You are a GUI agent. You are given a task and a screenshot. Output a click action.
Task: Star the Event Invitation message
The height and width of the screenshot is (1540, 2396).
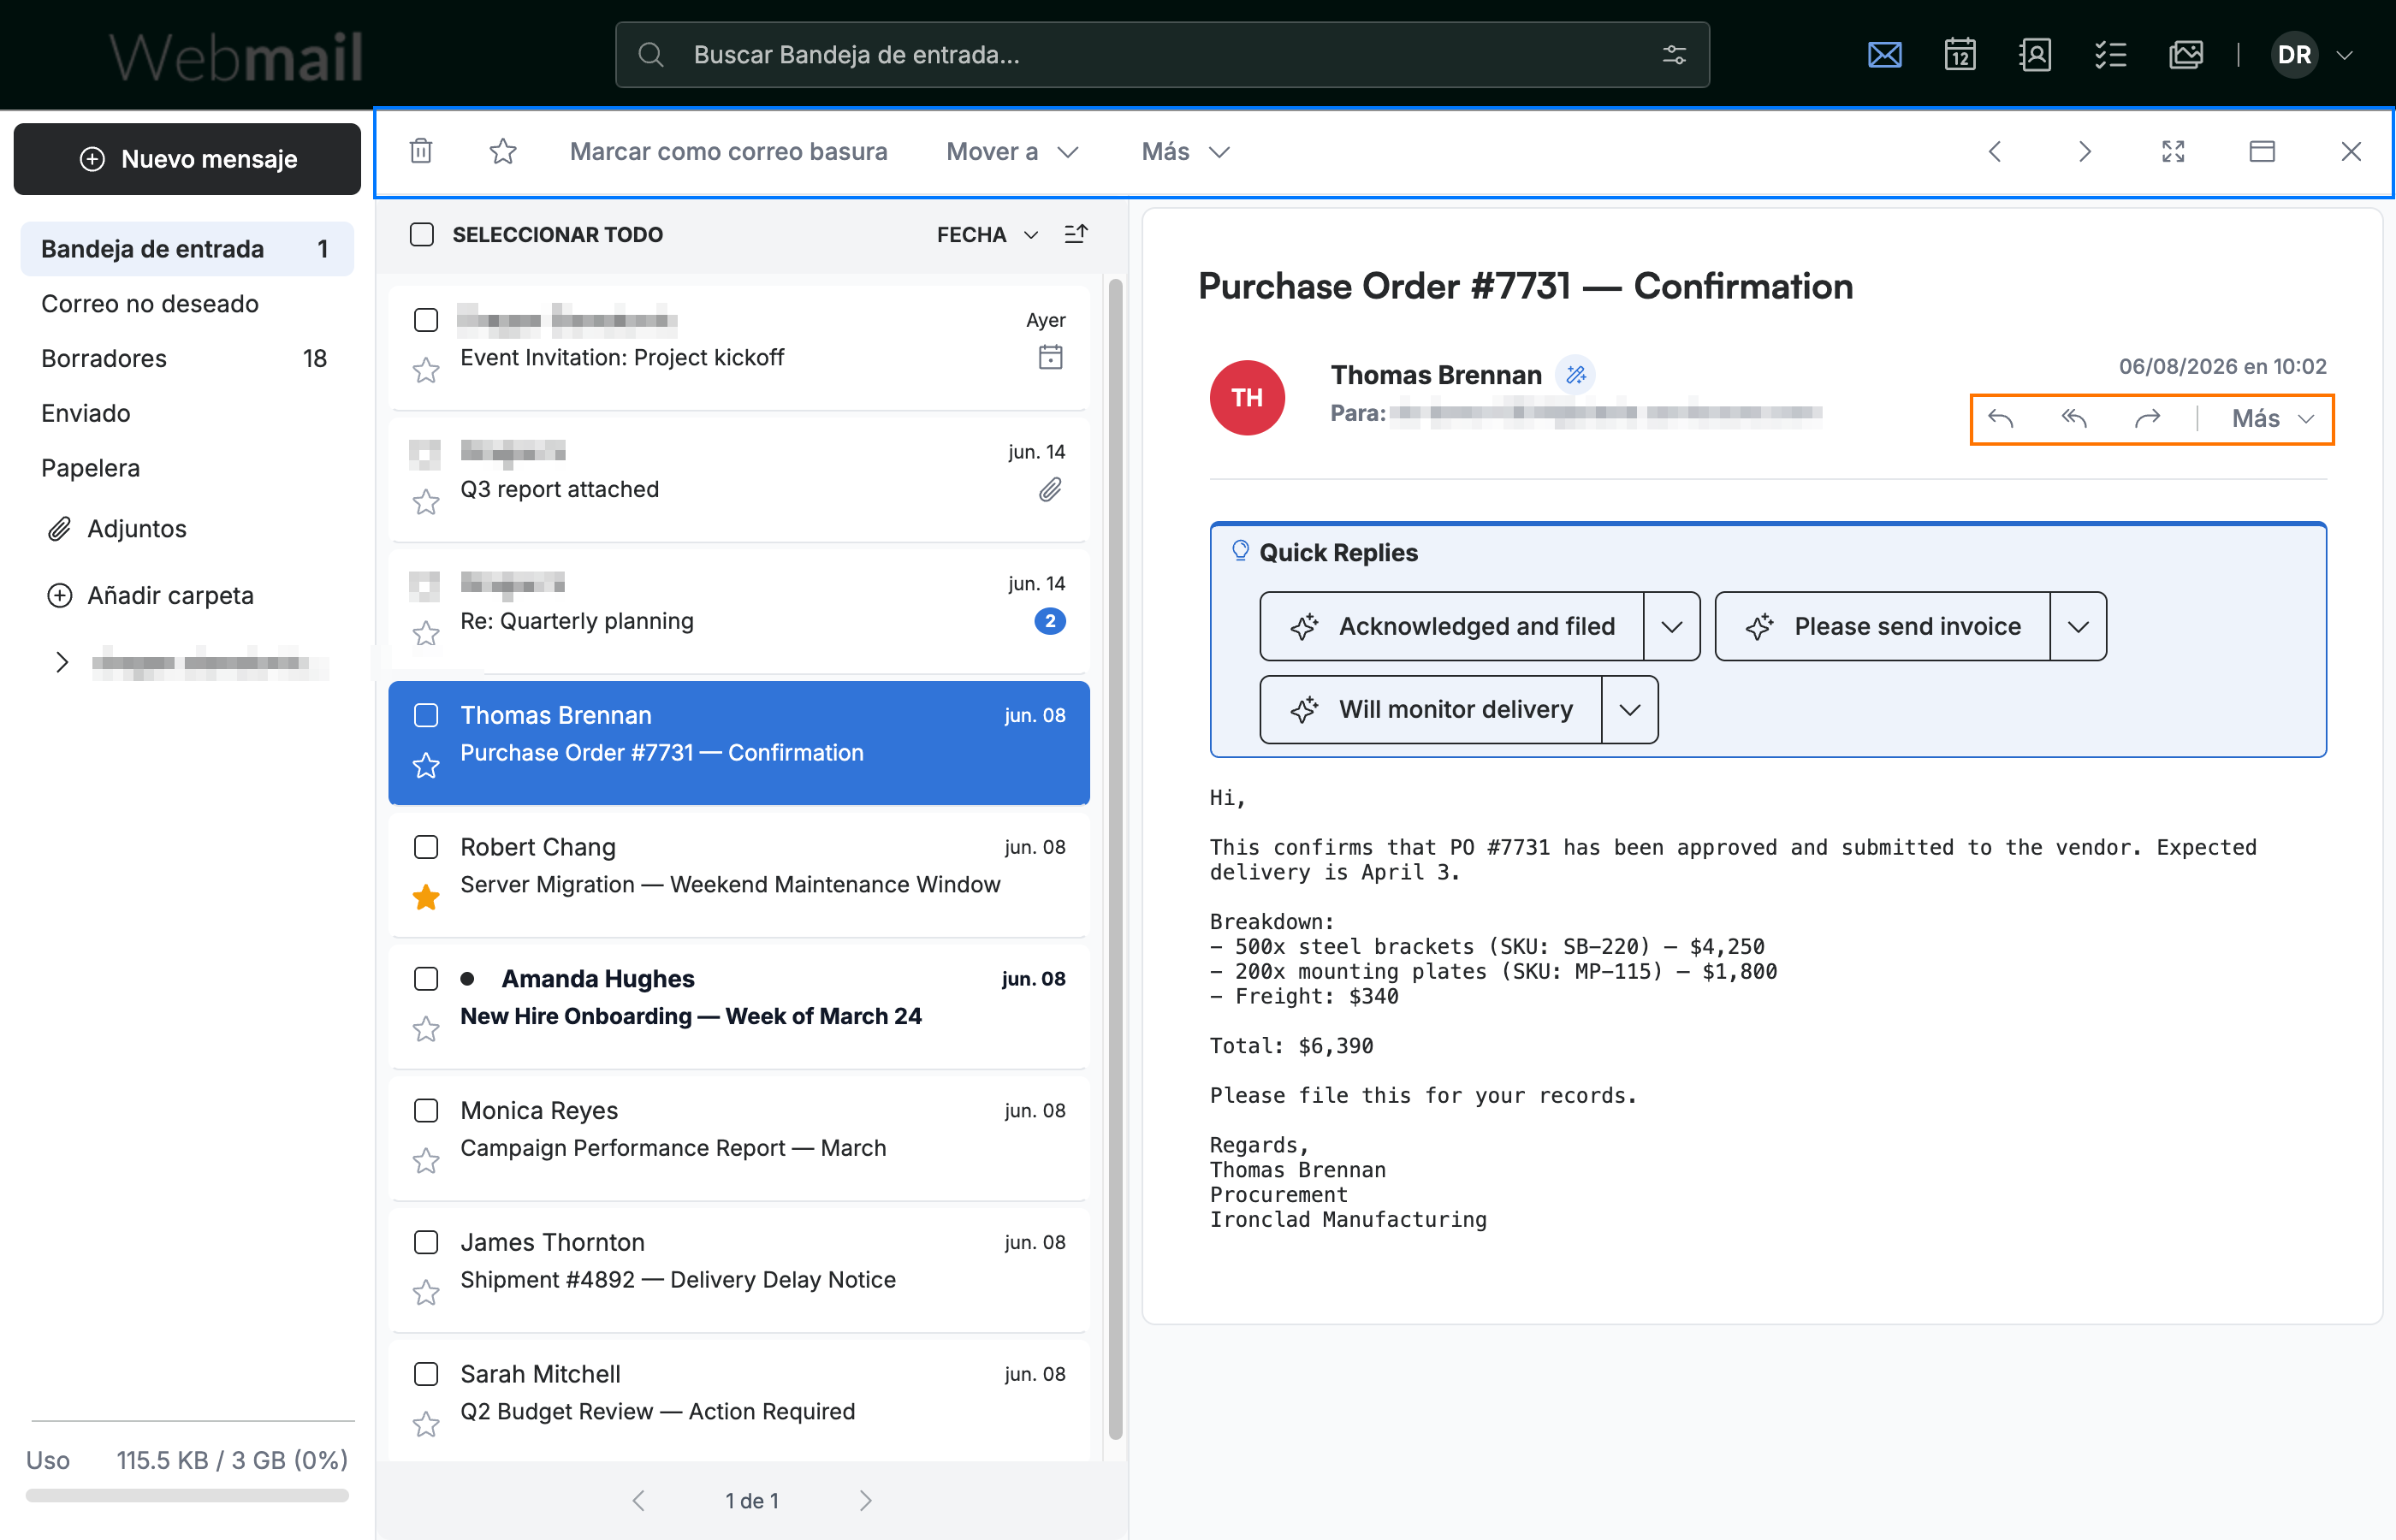(426, 371)
